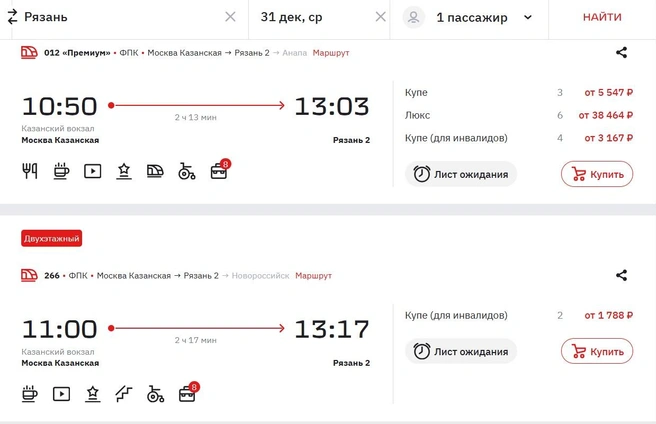Click the double-decker stairs icon on train 266
Image resolution: width=656 pixels, height=424 pixels.
click(124, 394)
